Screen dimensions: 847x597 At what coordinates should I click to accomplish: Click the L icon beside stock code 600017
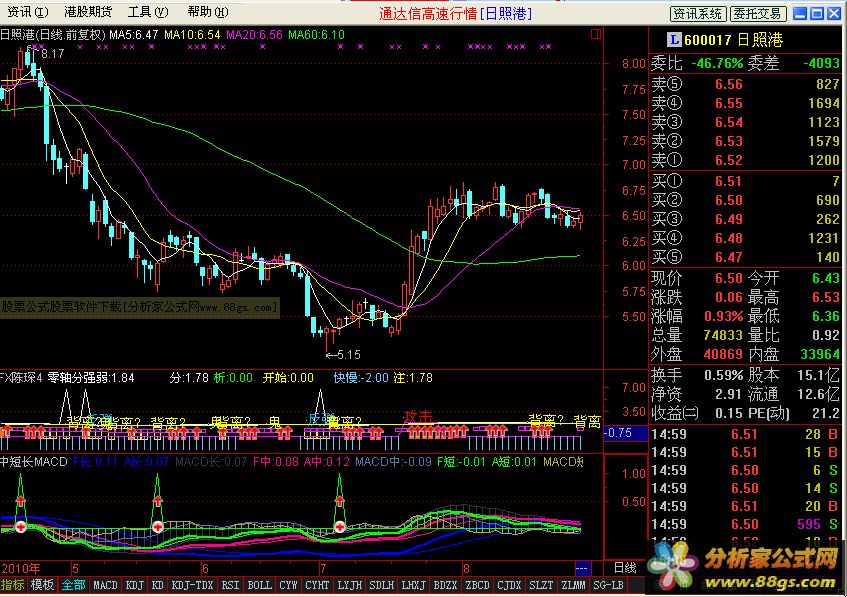(x=674, y=39)
